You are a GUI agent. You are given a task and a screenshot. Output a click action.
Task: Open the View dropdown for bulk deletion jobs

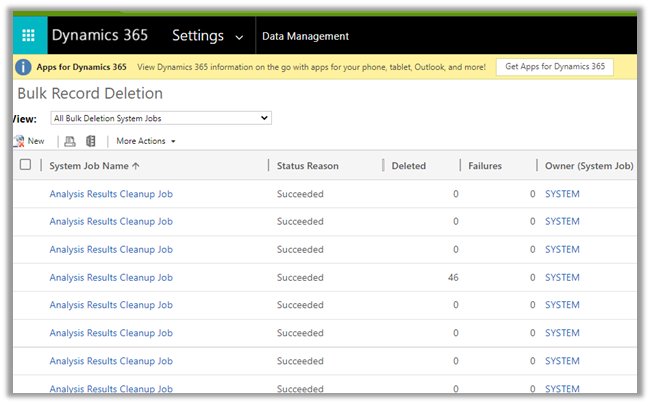(x=160, y=118)
